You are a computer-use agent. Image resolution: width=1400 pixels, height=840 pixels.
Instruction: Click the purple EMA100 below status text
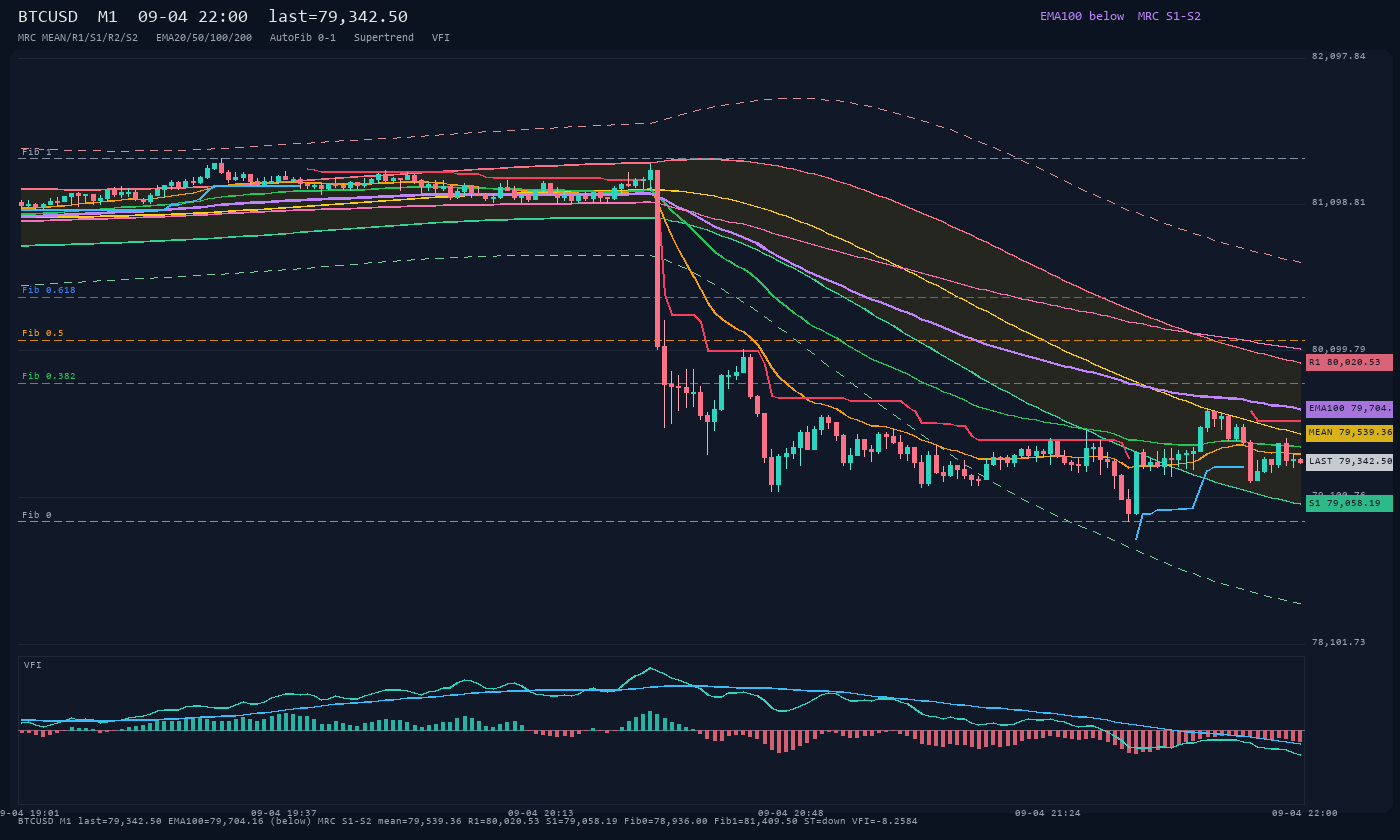coord(1082,16)
